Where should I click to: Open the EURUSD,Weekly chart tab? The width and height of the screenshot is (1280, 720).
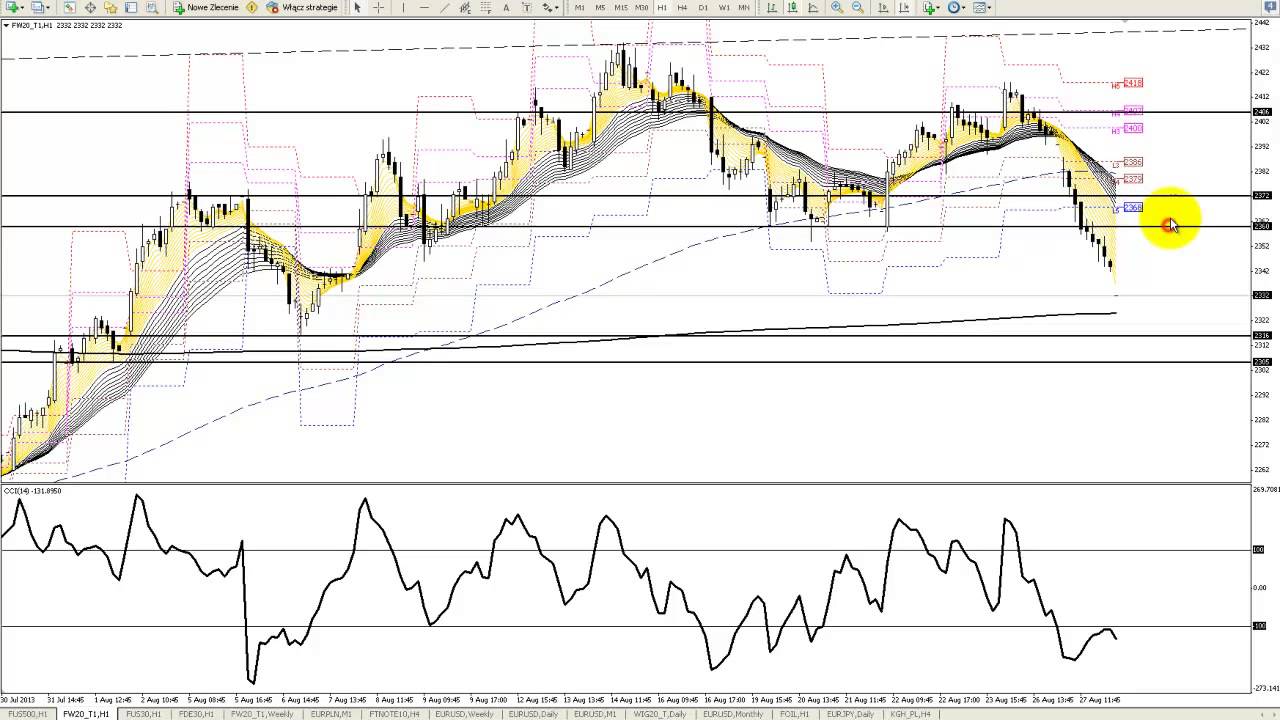(x=464, y=714)
